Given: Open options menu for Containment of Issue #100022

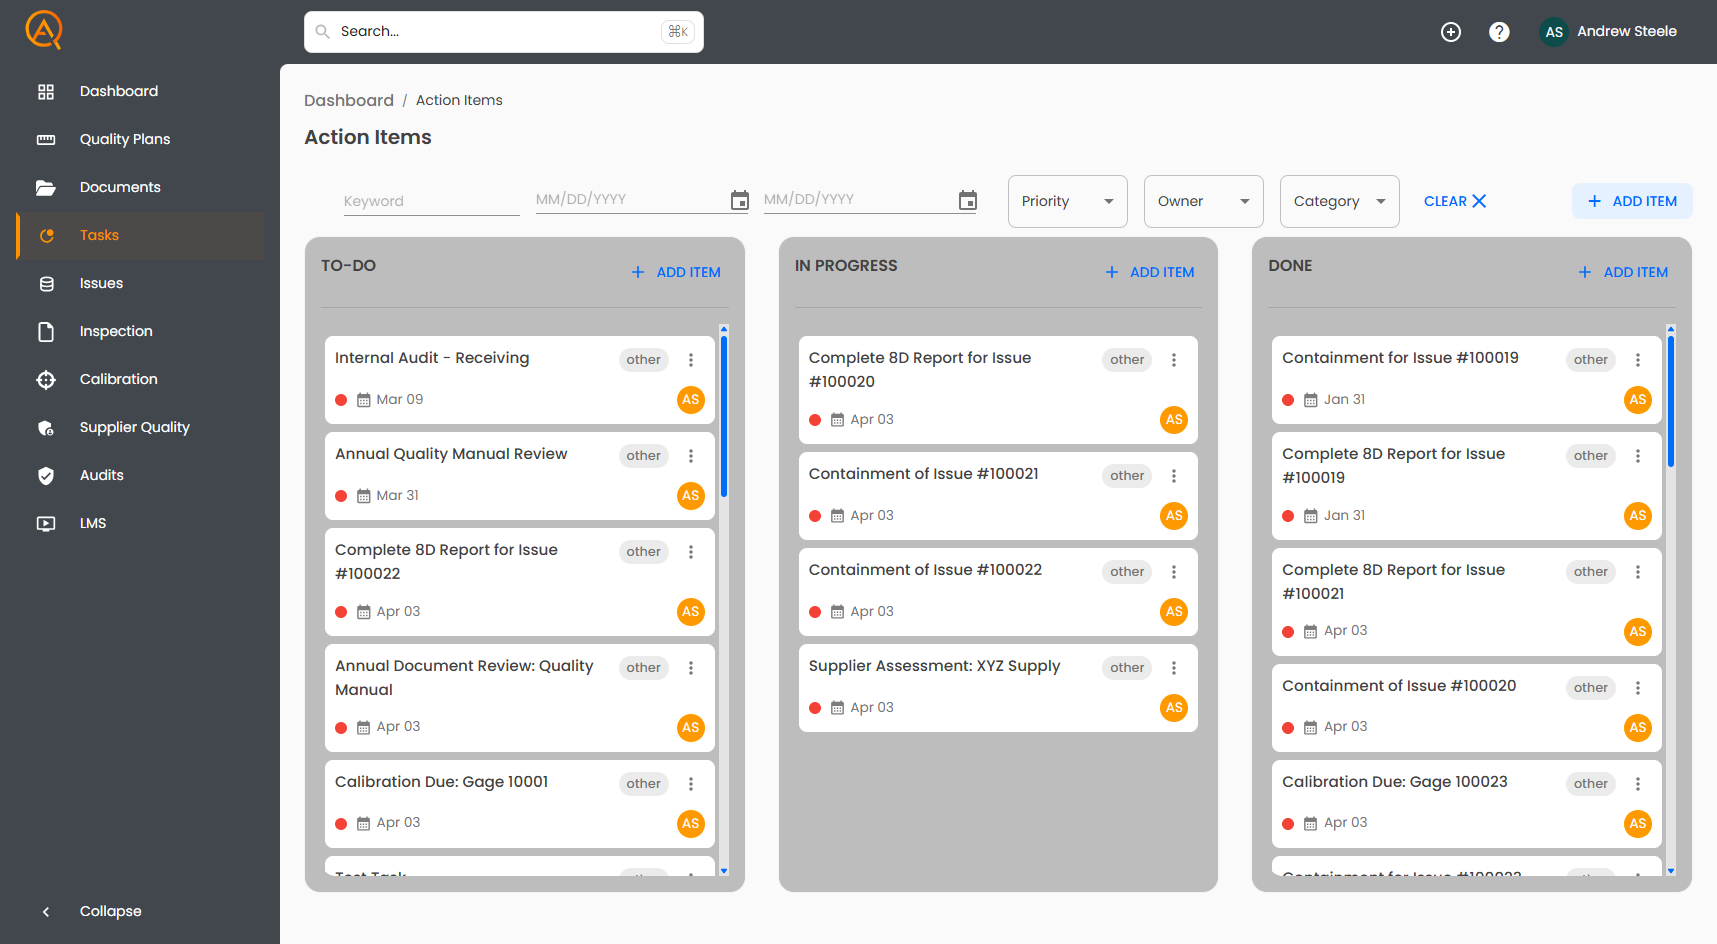Looking at the screenshot, I should [1174, 572].
